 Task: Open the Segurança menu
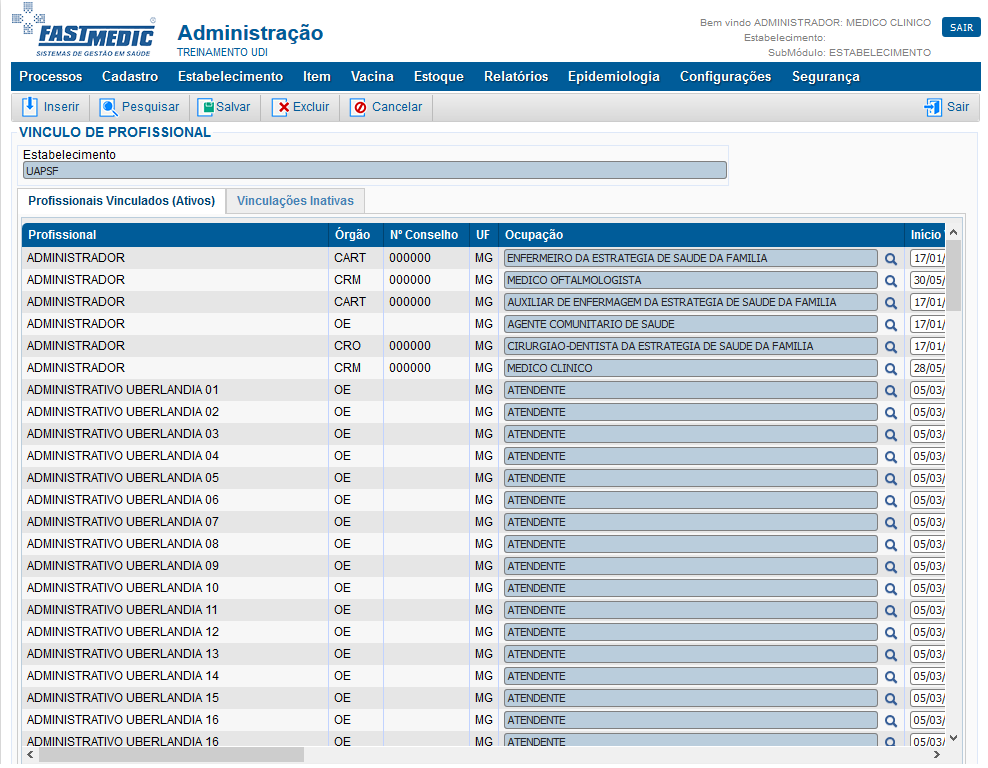point(825,77)
